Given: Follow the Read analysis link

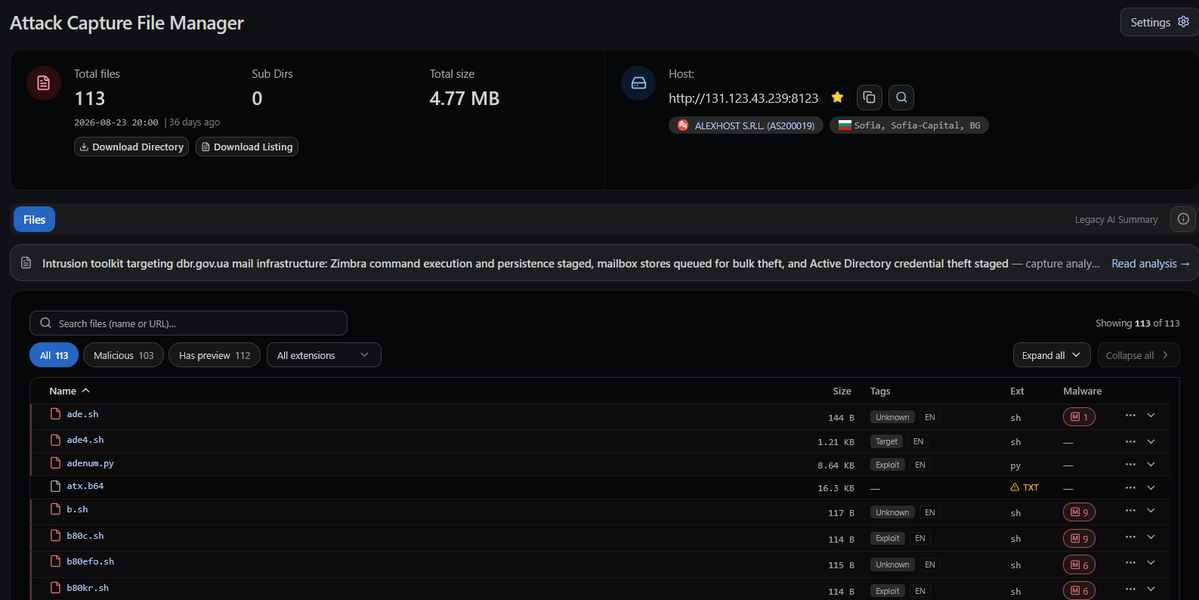Looking at the screenshot, I should click(x=1150, y=264).
